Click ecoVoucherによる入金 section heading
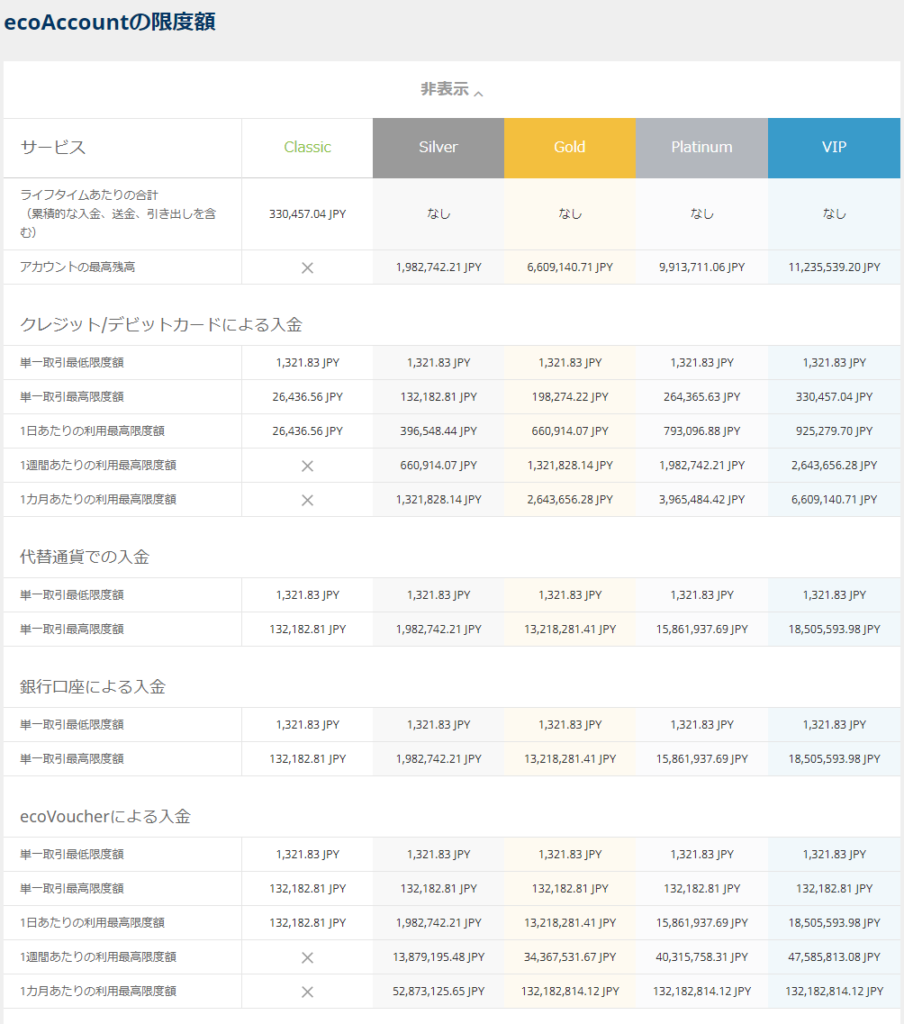Image resolution: width=904 pixels, height=1024 pixels. [105, 816]
